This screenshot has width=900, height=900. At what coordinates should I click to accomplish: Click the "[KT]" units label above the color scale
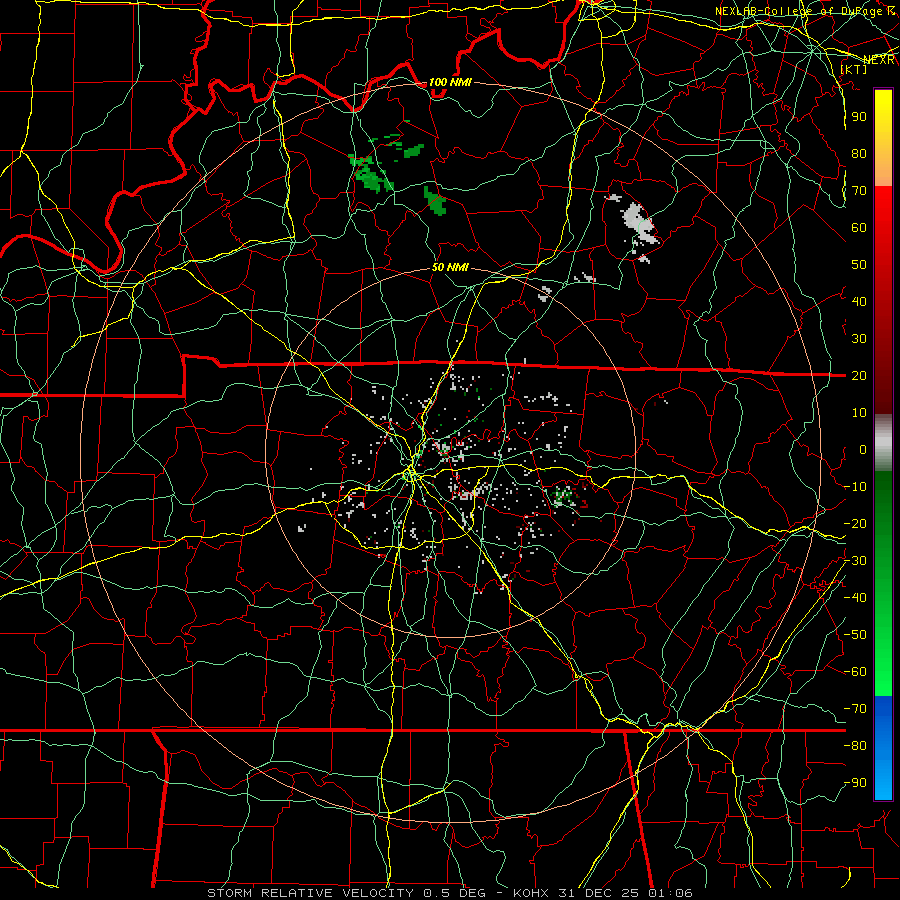tap(854, 69)
